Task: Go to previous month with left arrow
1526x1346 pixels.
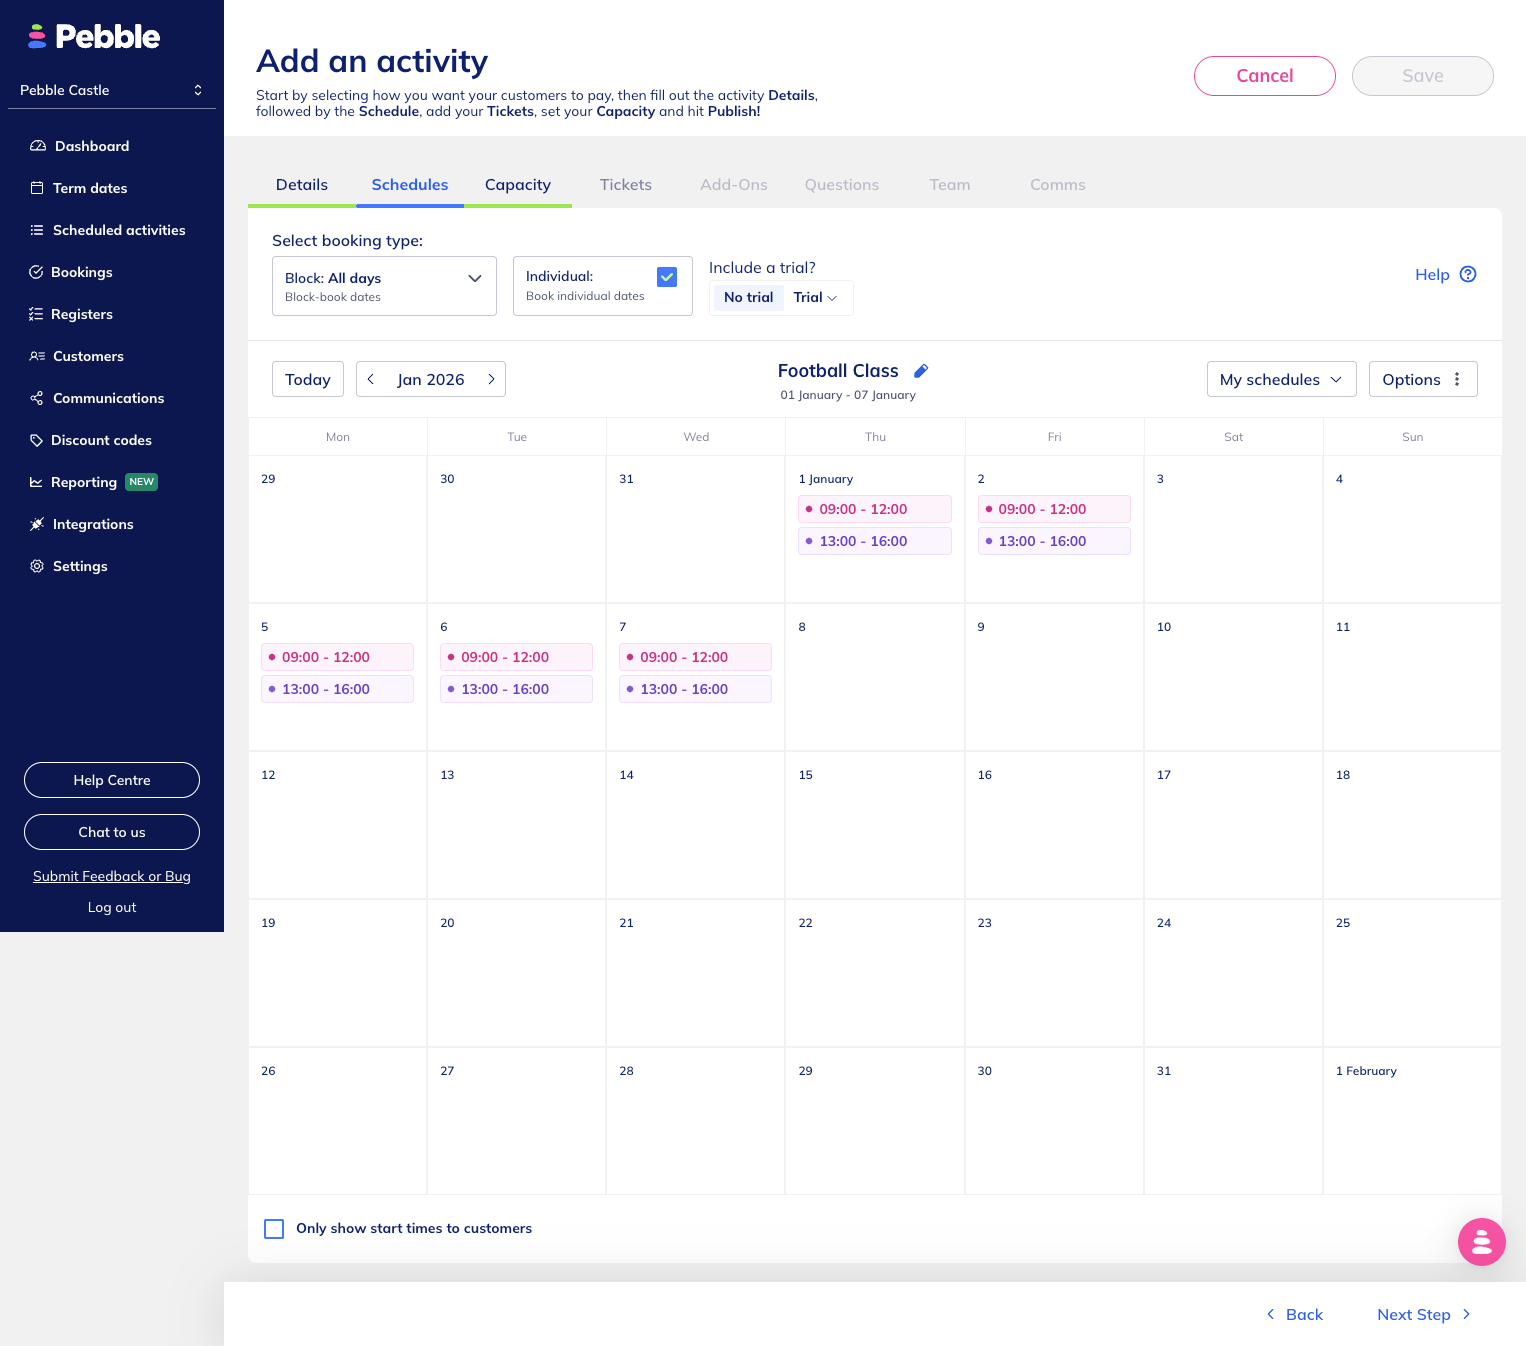Action: (x=371, y=380)
